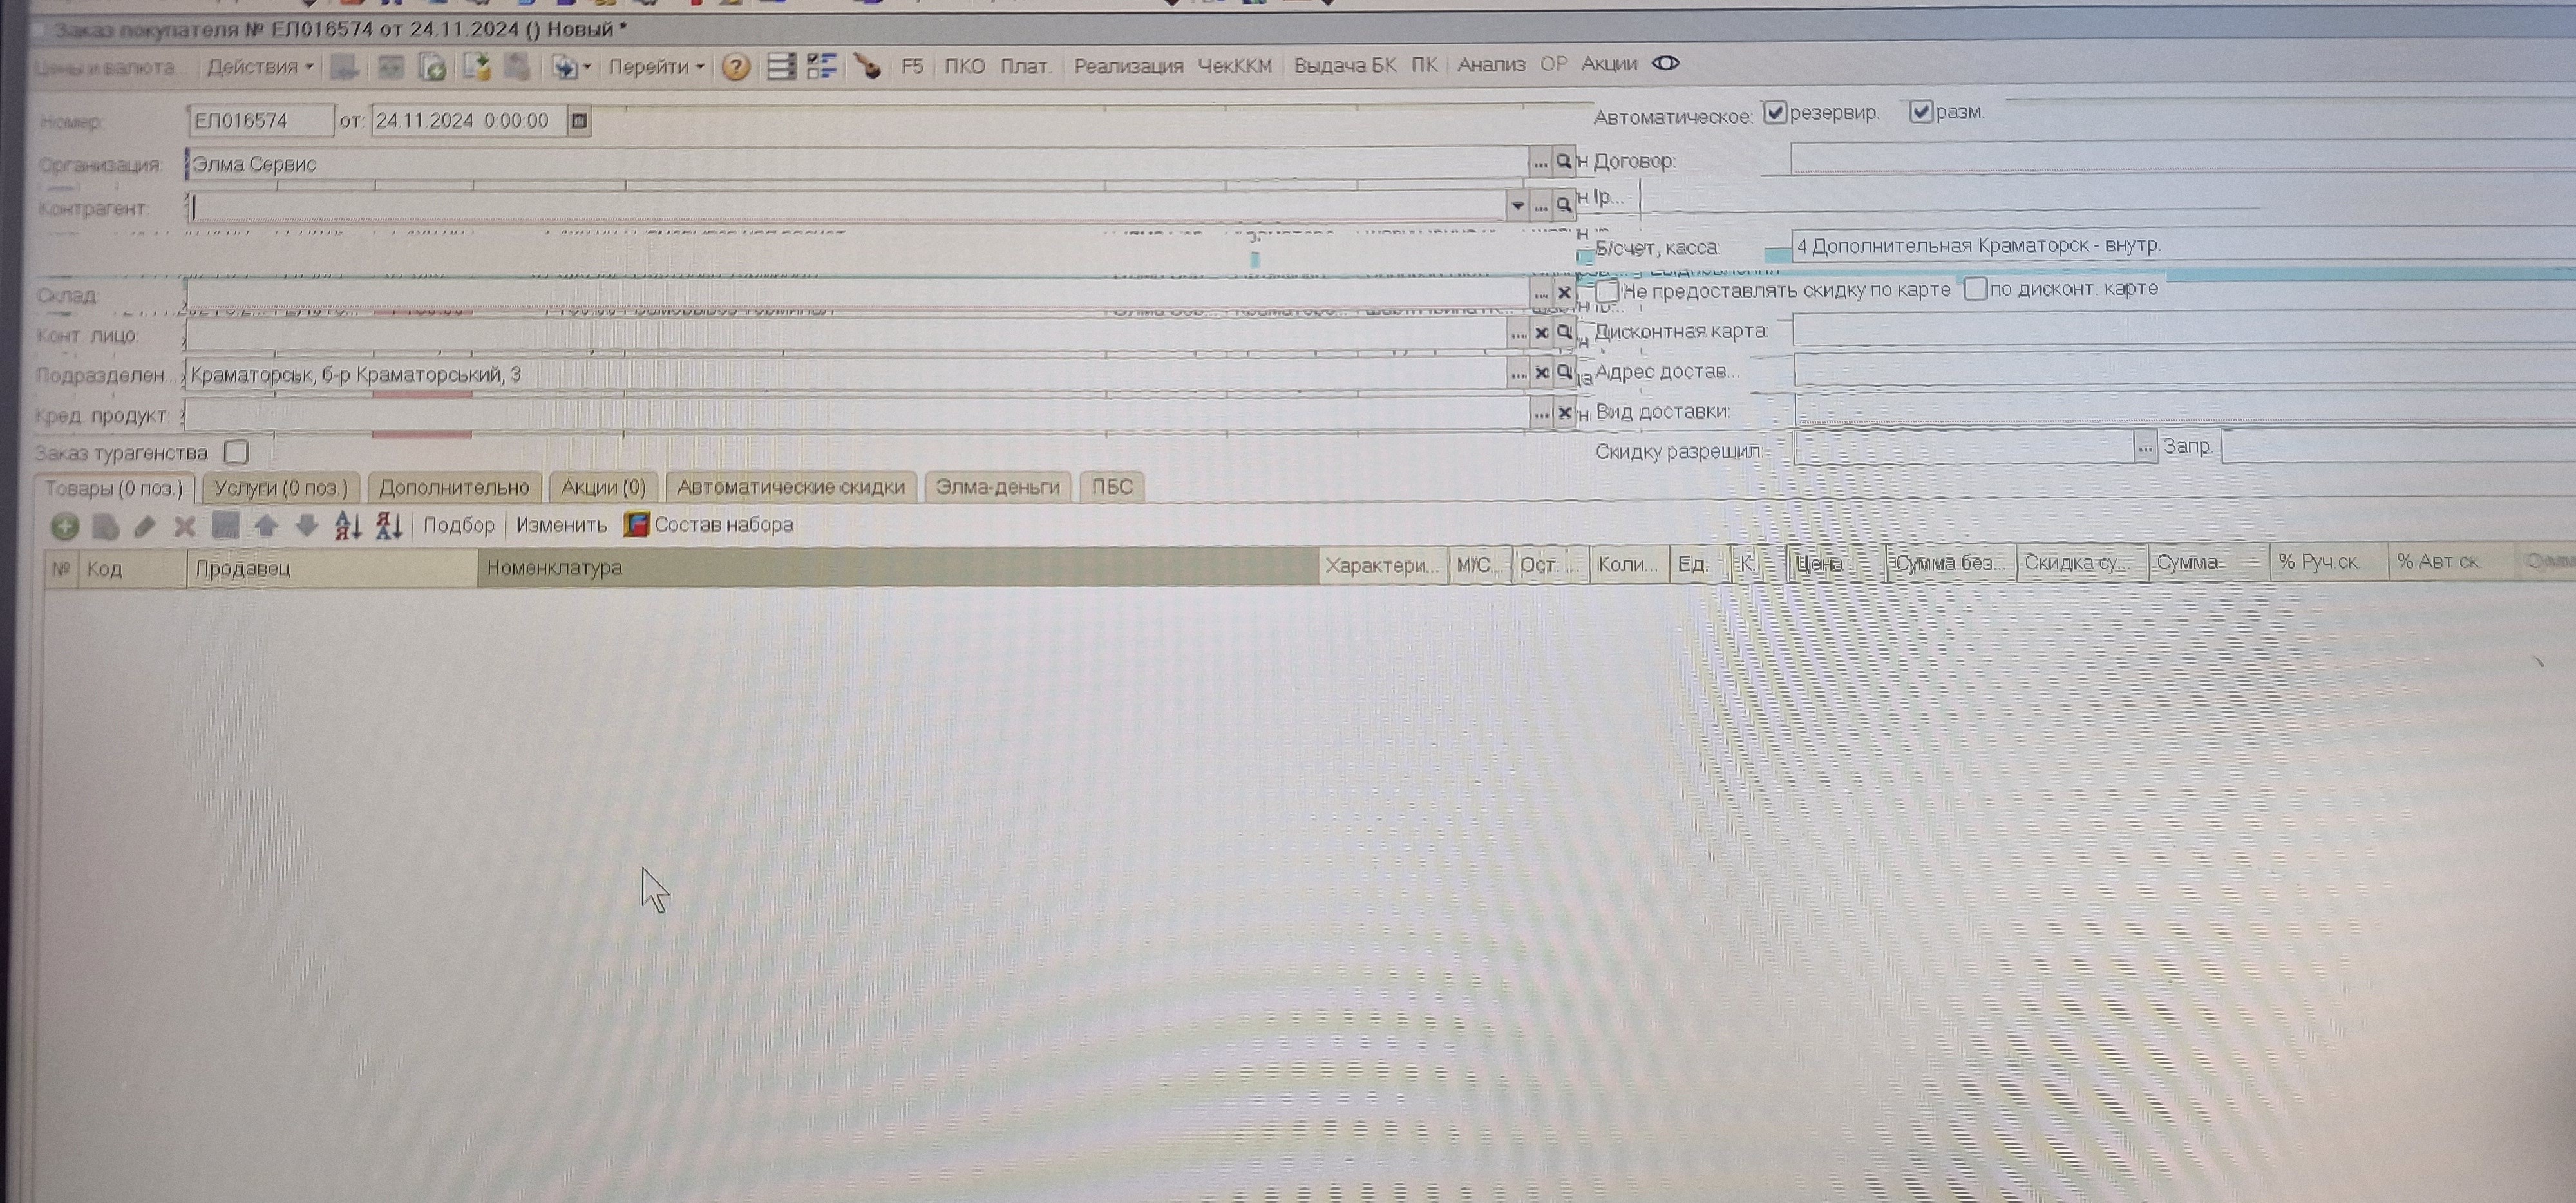Move row down with arrow icon

pos(307,525)
